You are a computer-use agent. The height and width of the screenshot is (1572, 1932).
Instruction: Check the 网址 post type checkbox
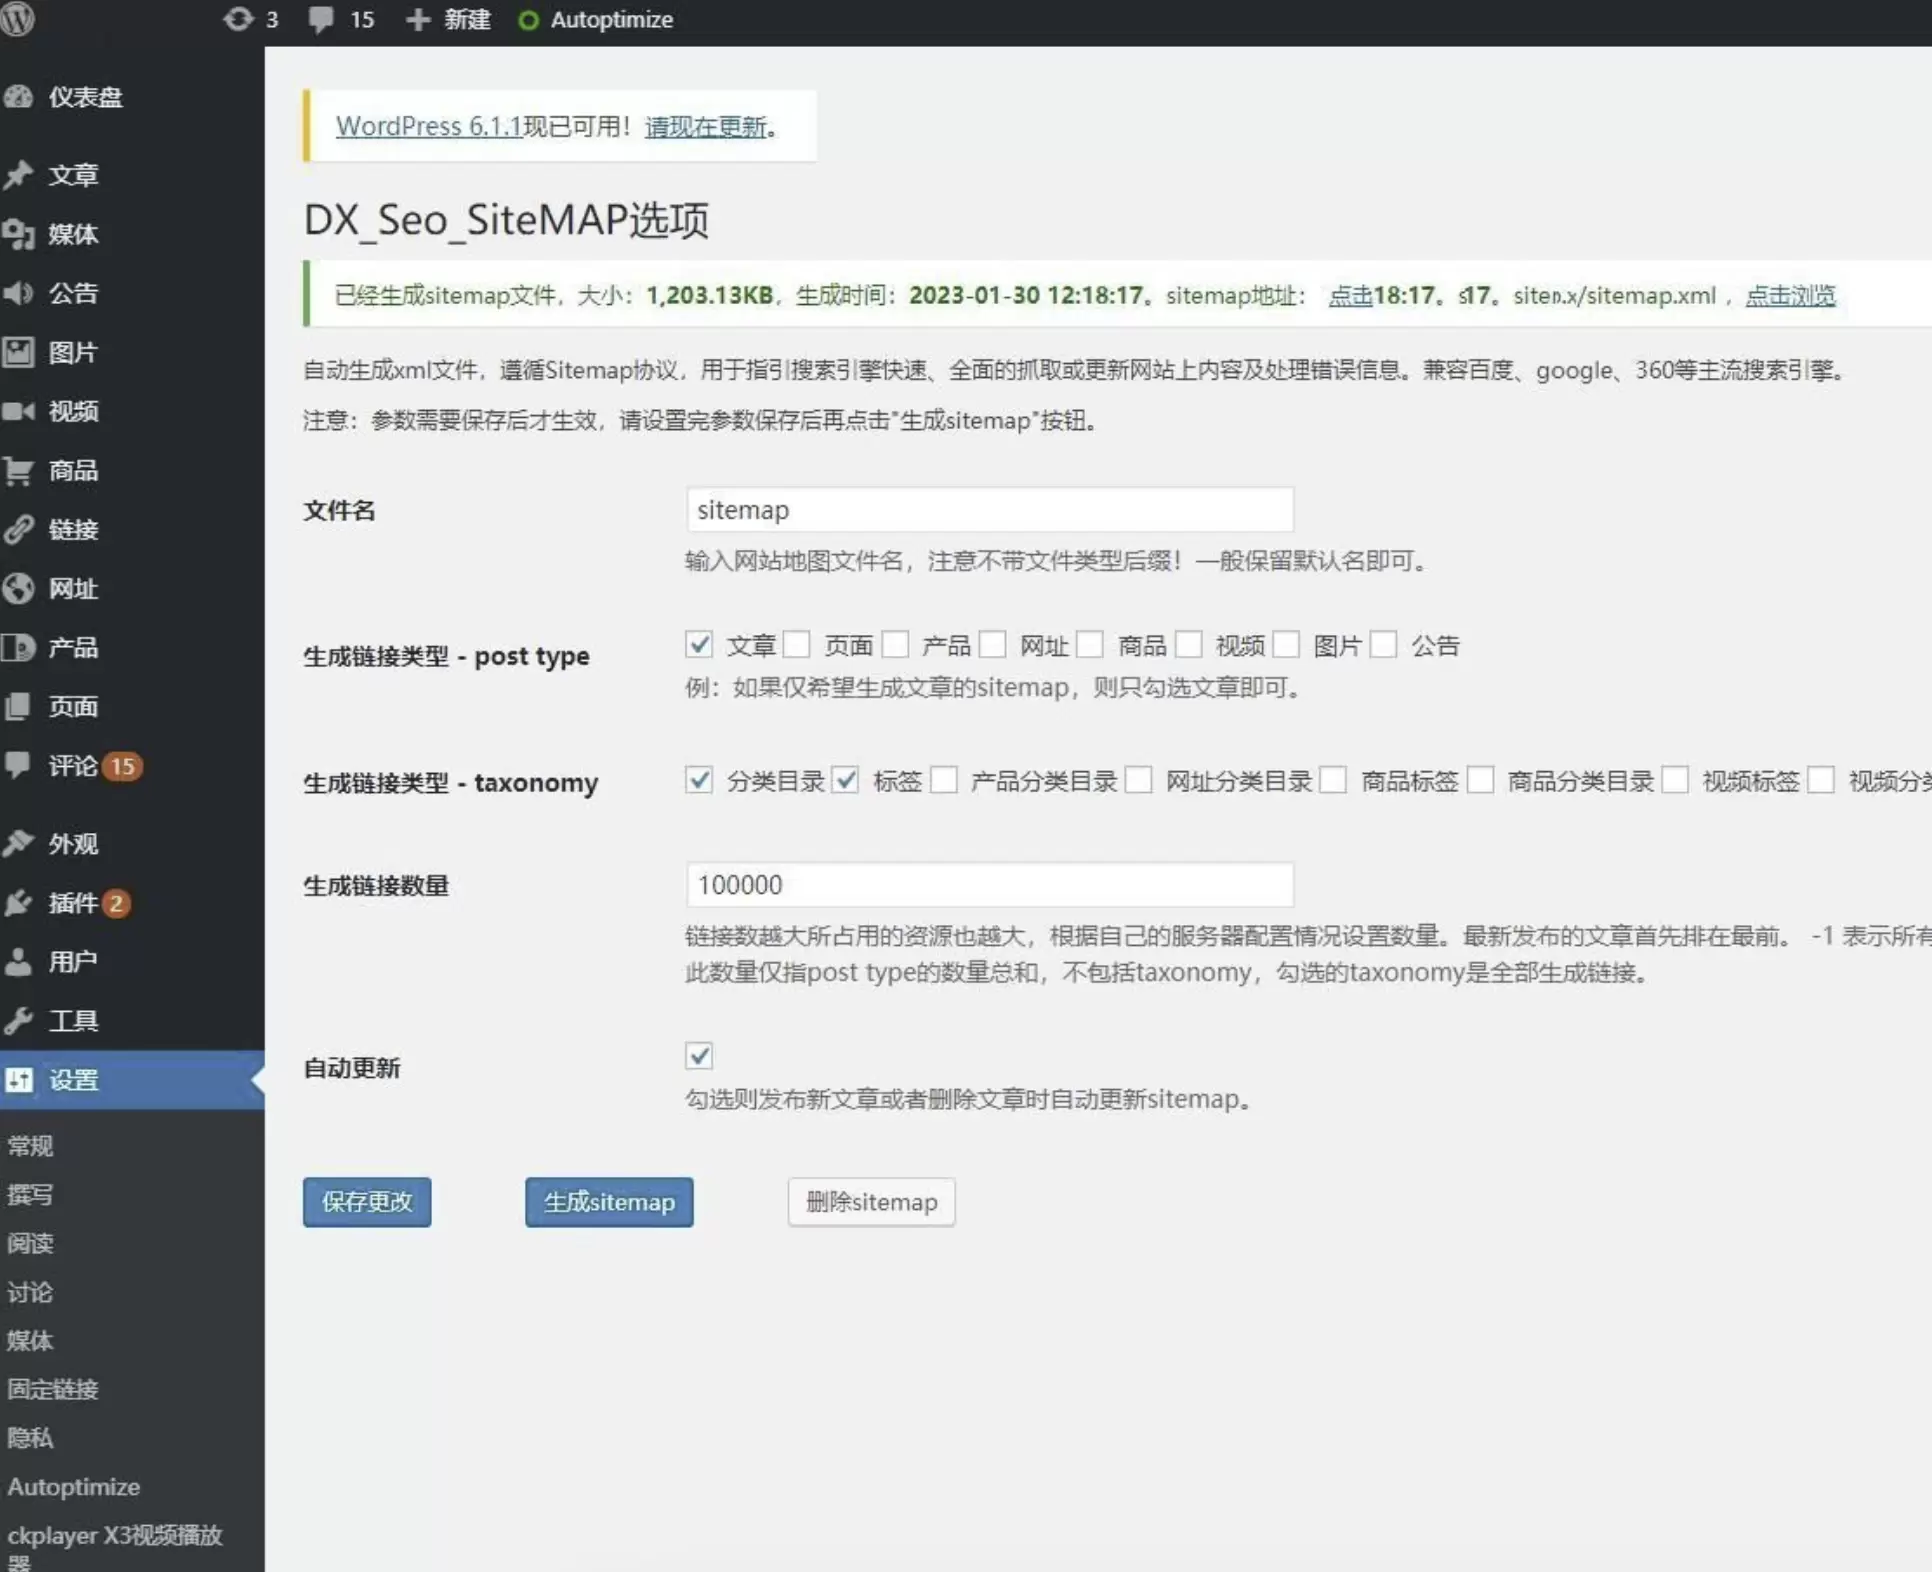(x=992, y=644)
